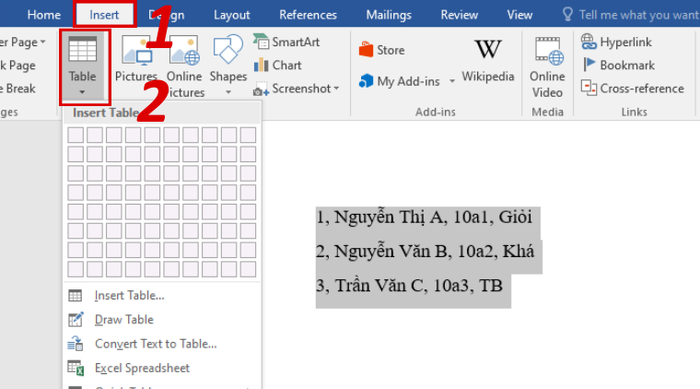Expand the Table dropdown arrow
The height and width of the screenshot is (389, 700).
coord(82,92)
